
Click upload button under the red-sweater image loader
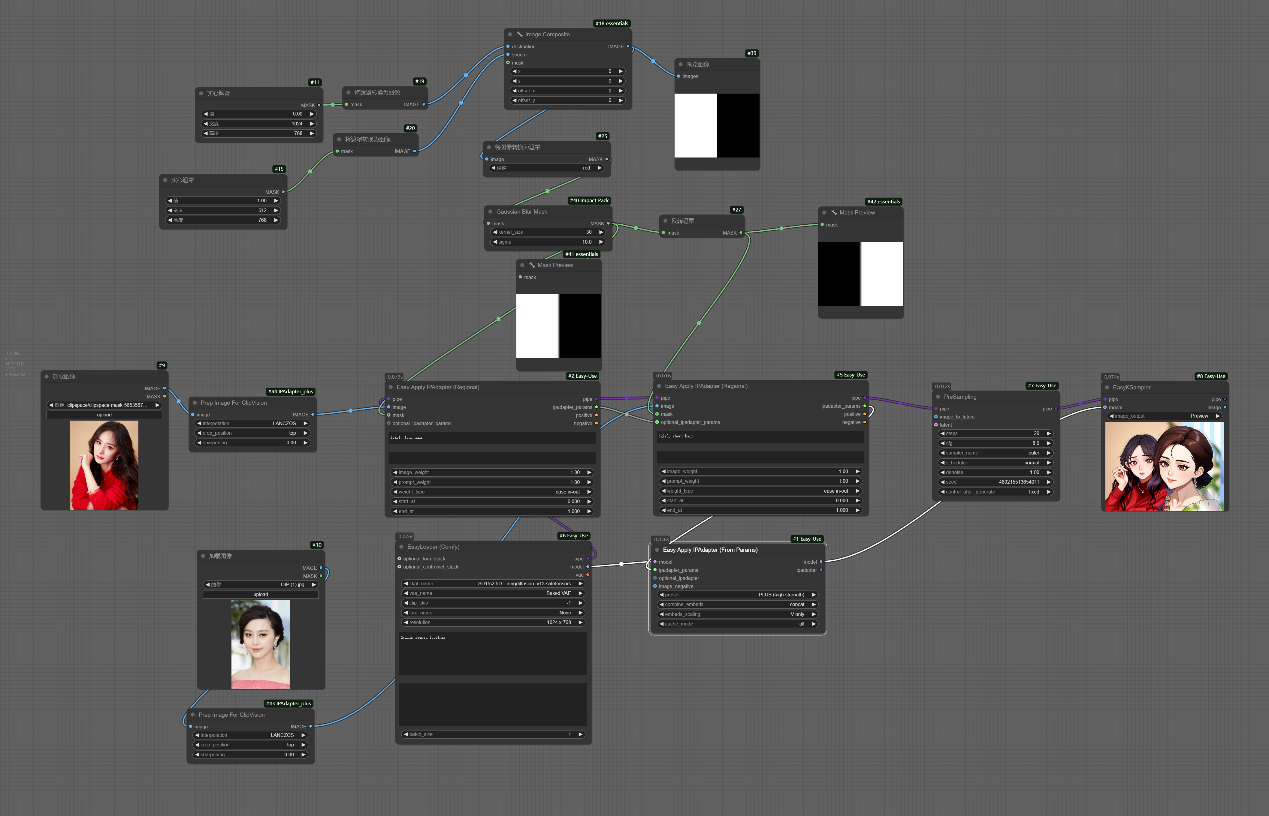click(104, 414)
